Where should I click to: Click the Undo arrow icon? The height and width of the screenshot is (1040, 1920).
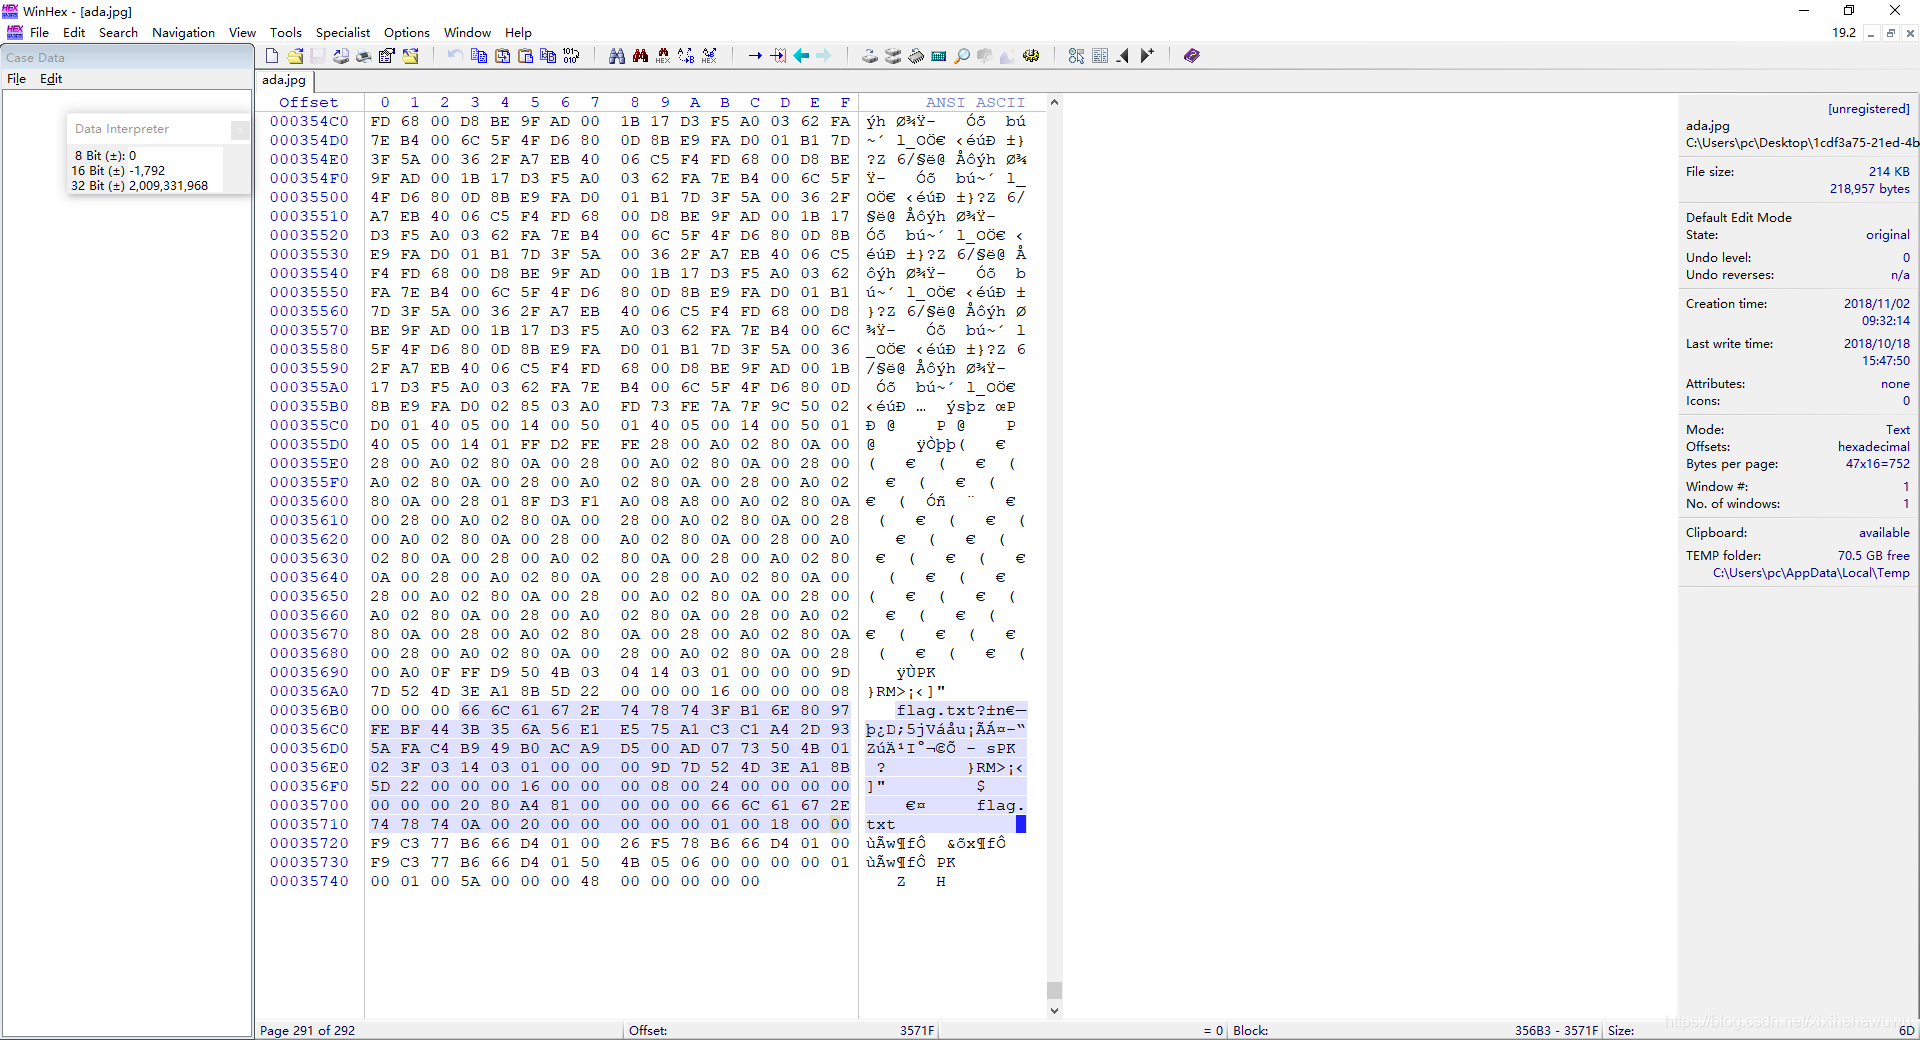coord(455,56)
